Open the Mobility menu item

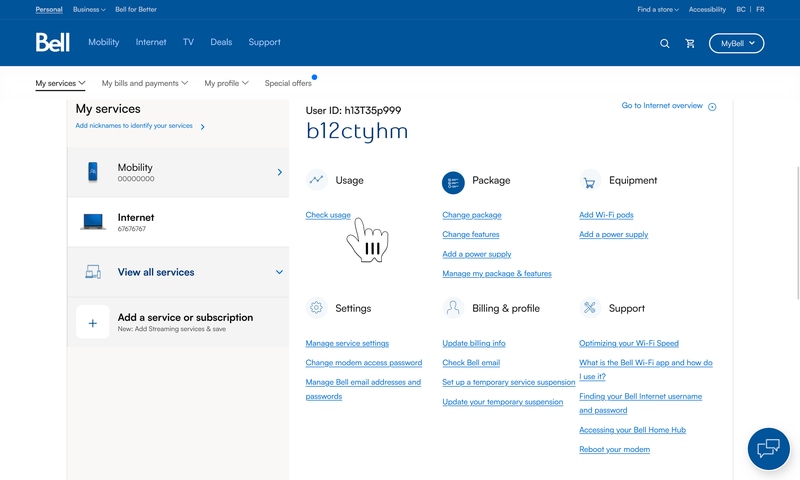pyautogui.click(x=104, y=42)
